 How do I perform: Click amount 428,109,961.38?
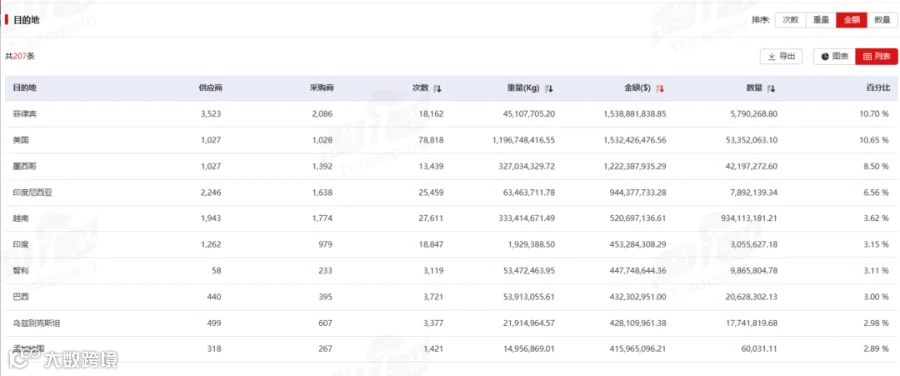point(639,323)
